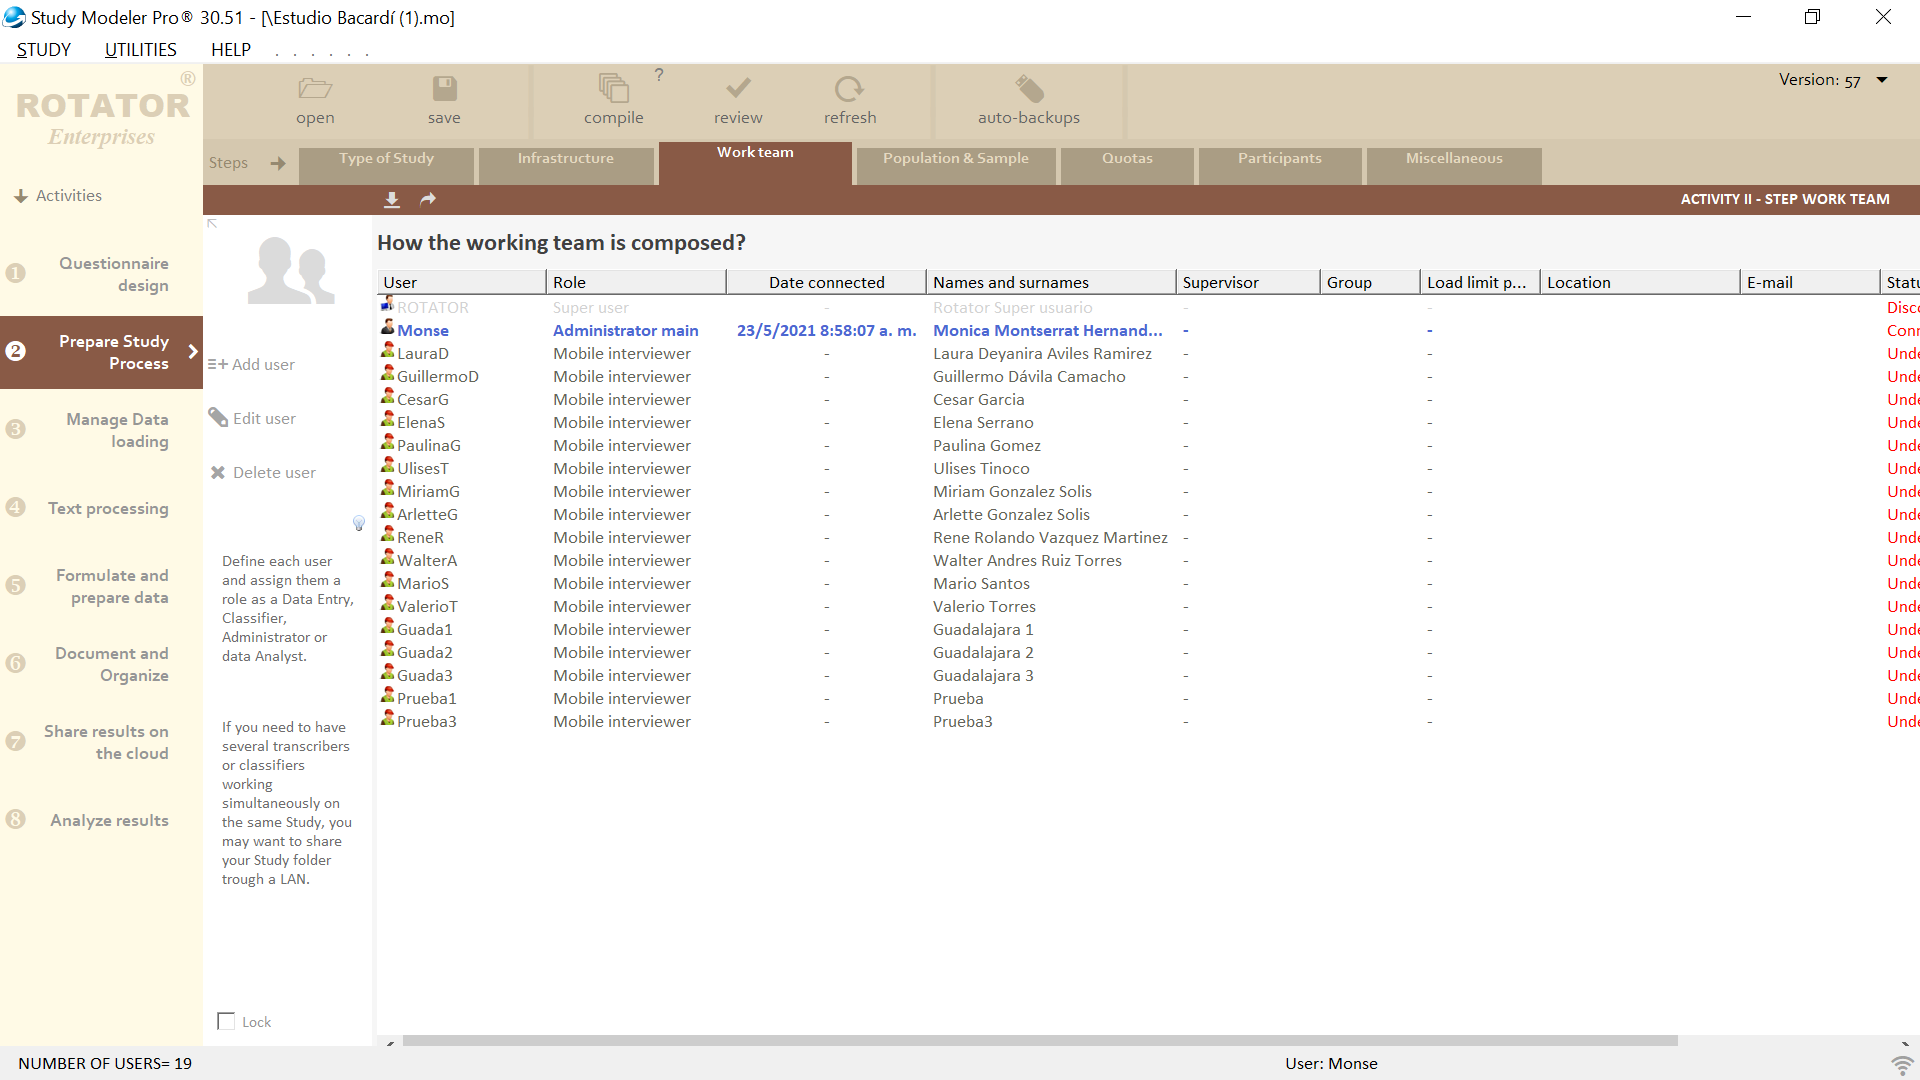Expand Prepare Study Process chevron

pos(193,352)
